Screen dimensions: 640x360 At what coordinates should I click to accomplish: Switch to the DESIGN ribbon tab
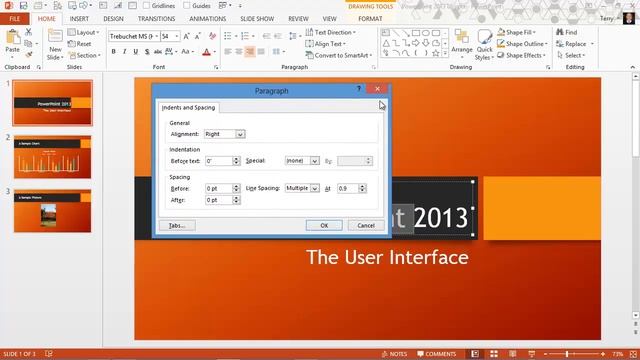pyautogui.click(x=113, y=19)
